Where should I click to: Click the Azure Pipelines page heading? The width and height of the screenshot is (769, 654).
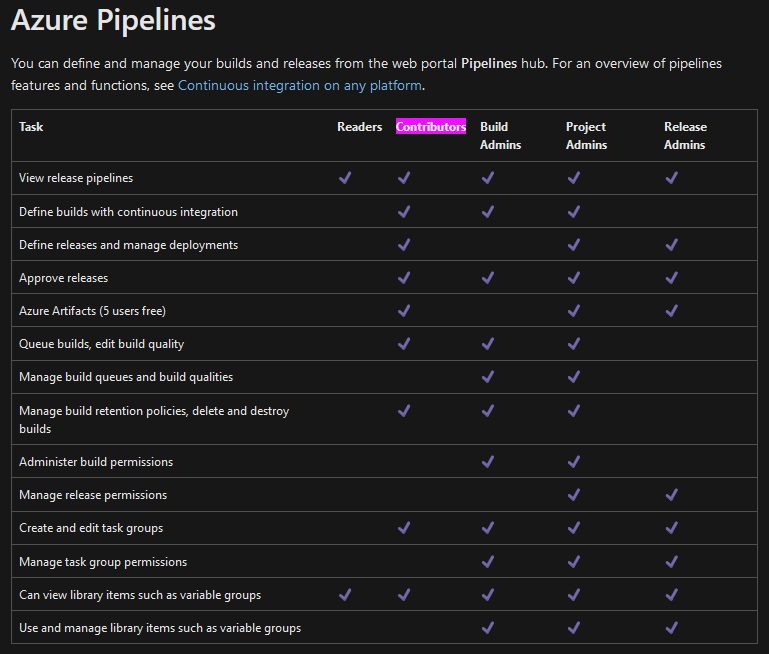[113, 20]
